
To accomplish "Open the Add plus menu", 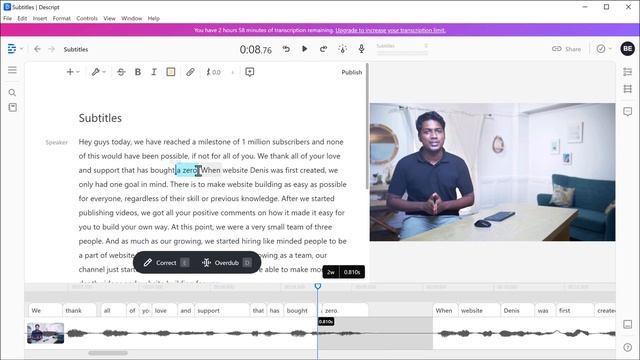I will 73,72.
